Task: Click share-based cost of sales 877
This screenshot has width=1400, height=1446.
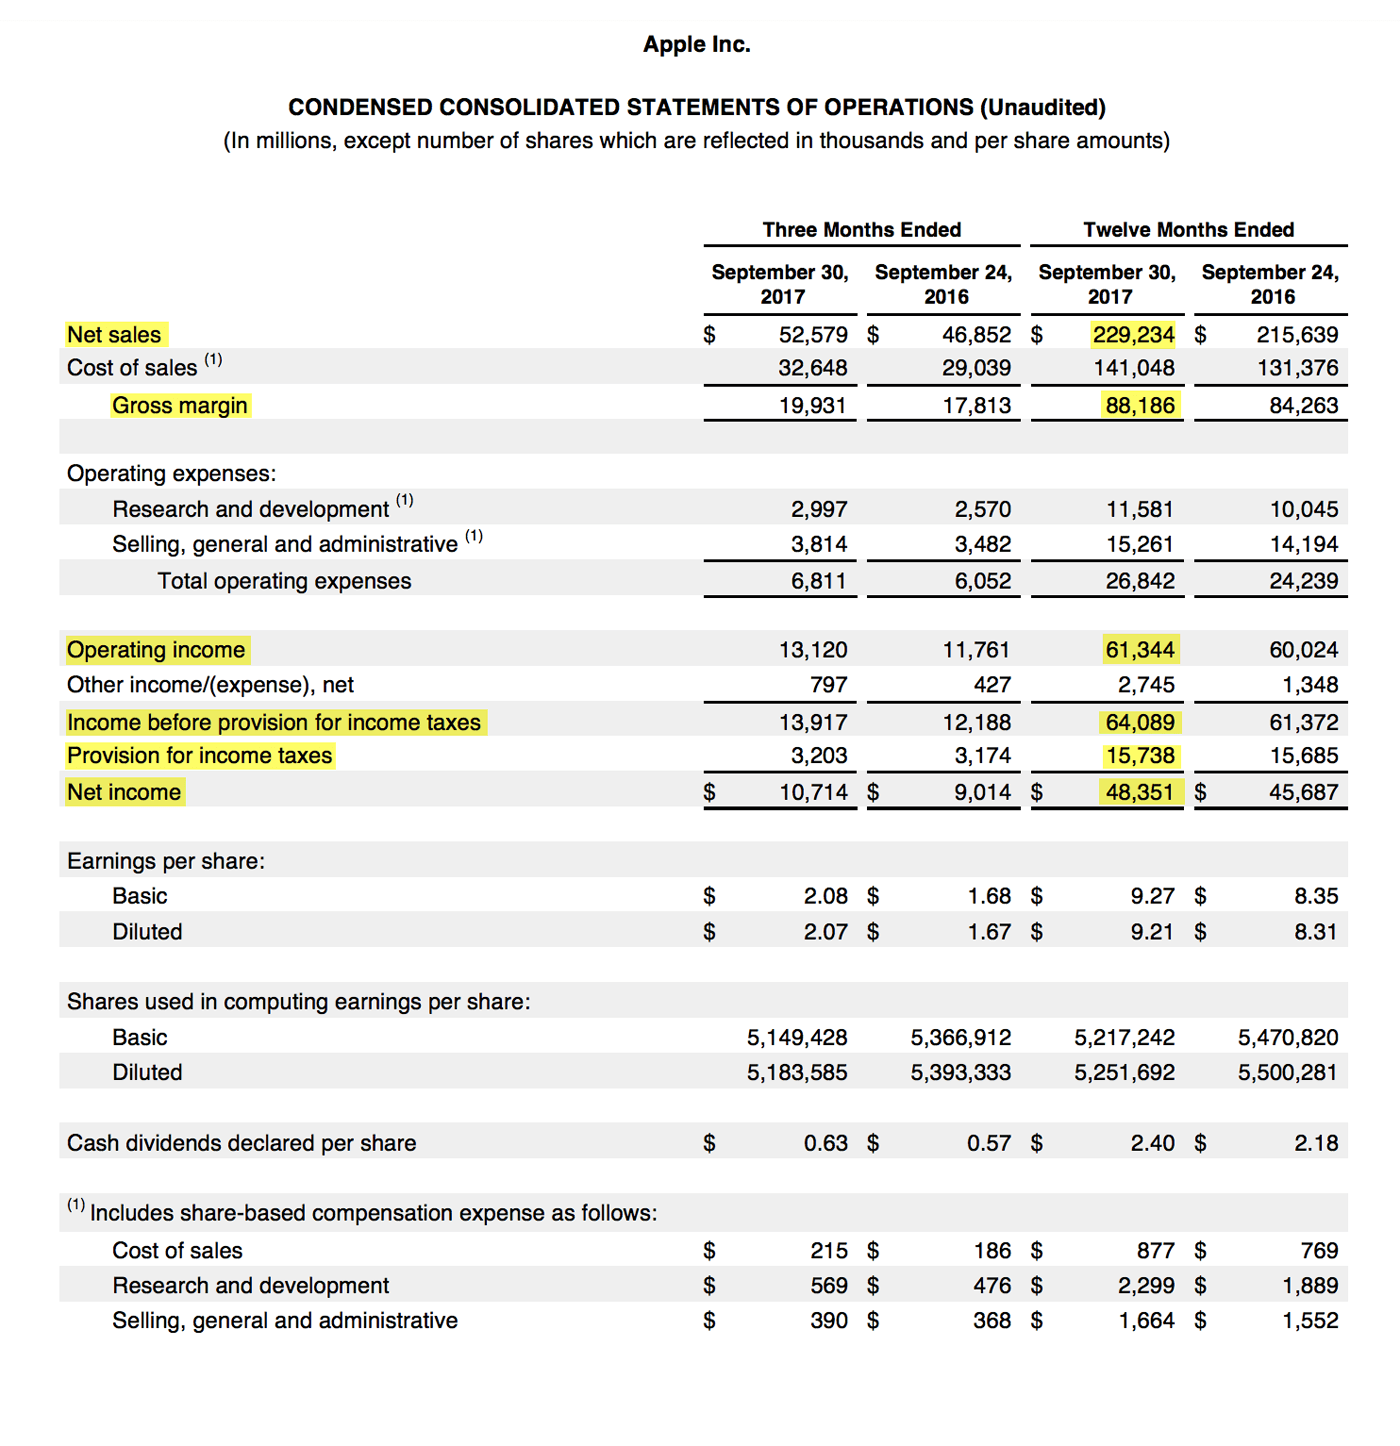Action: click(x=1156, y=1251)
